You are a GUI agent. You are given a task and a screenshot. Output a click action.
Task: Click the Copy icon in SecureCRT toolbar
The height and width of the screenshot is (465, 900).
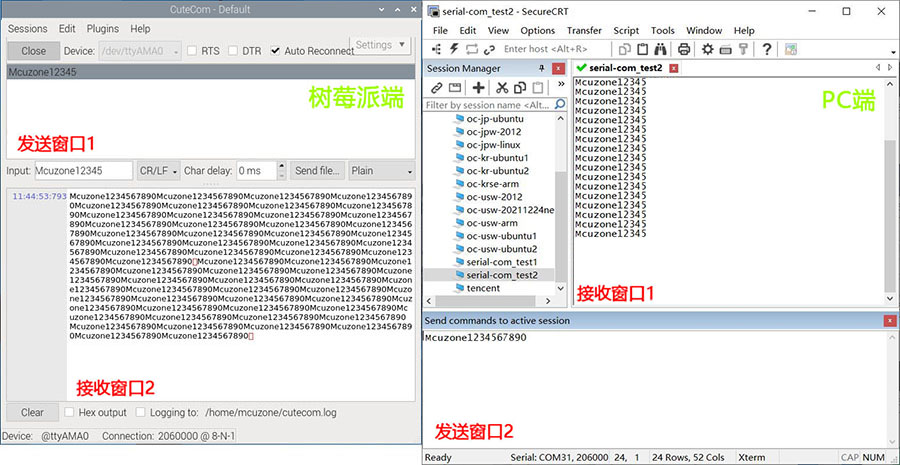coord(625,49)
